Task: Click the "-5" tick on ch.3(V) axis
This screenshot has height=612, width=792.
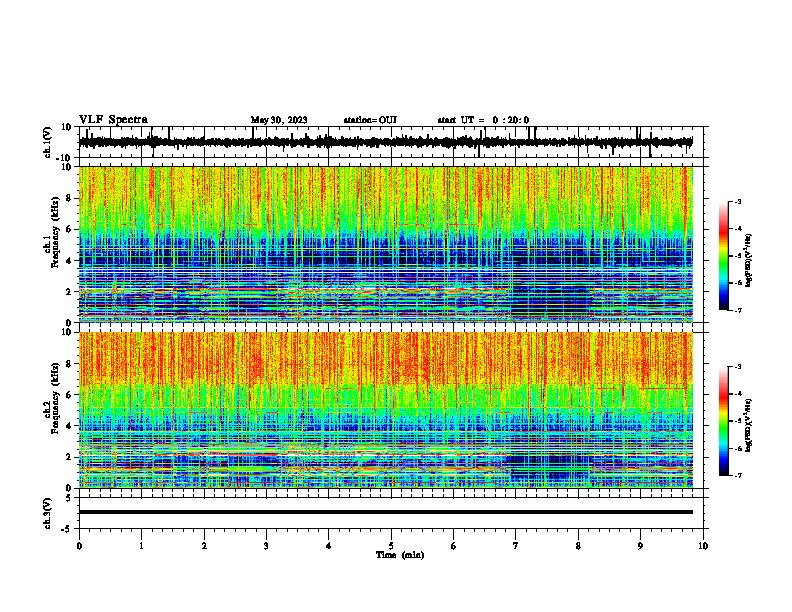Action: point(68,529)
